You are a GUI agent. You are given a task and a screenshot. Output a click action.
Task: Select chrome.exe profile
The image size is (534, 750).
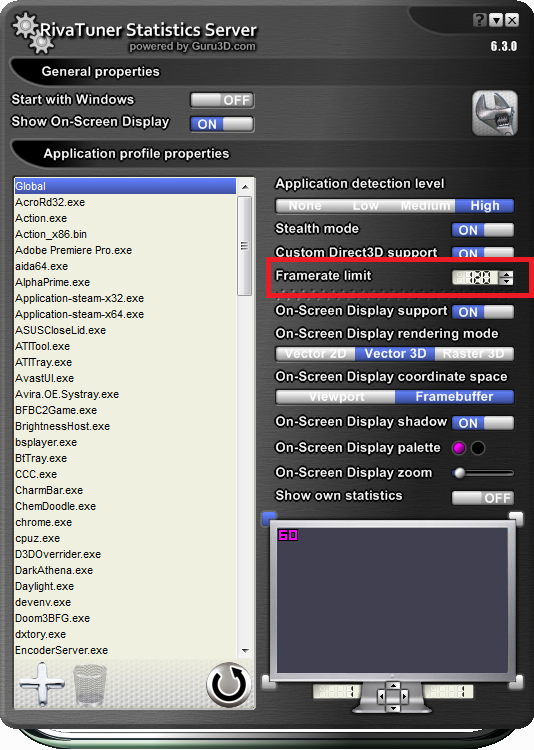pos(125,522)
